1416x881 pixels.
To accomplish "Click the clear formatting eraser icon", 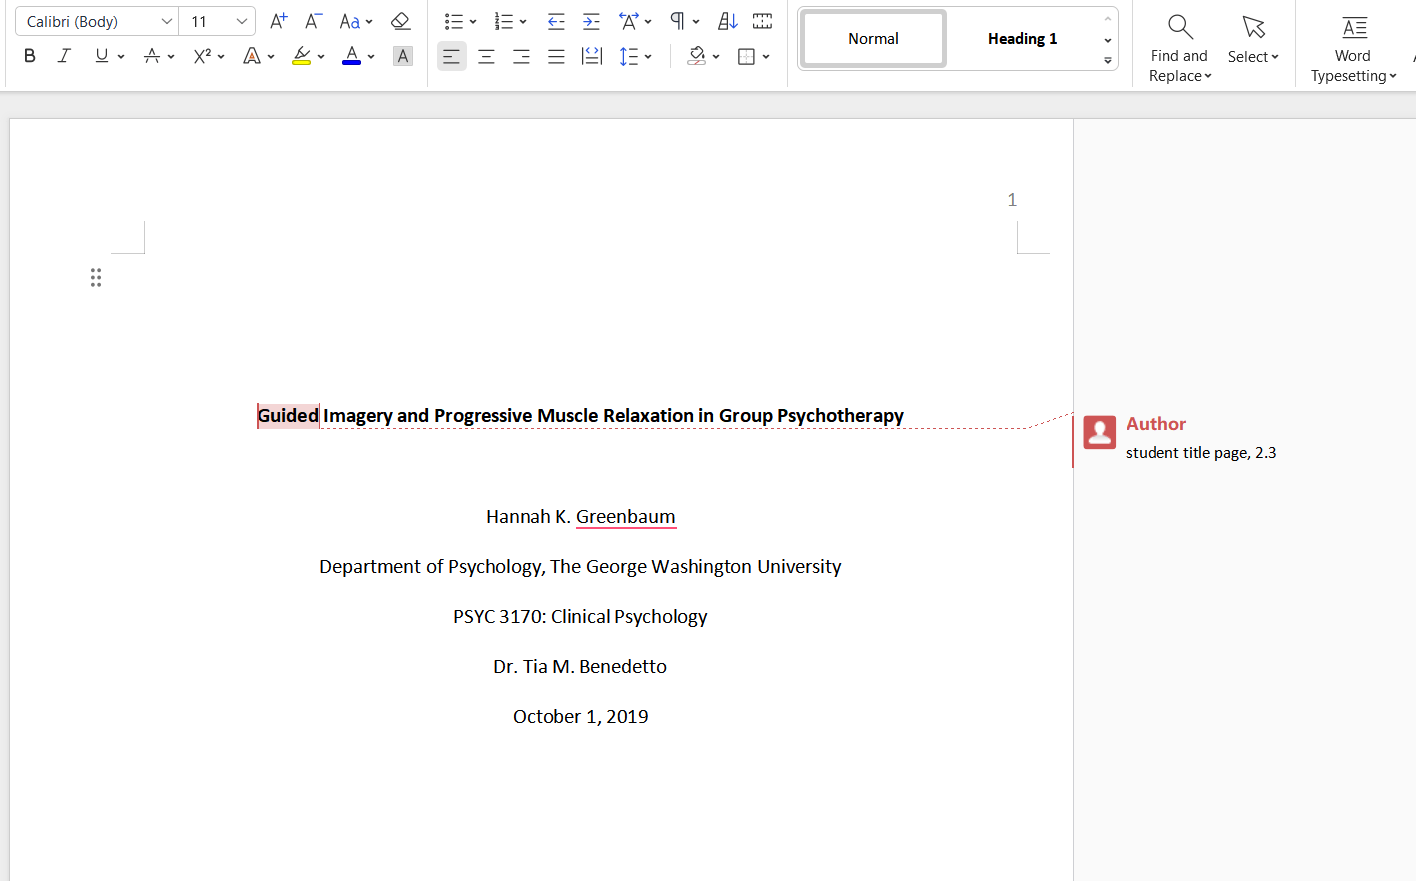I will pos(401,21).
